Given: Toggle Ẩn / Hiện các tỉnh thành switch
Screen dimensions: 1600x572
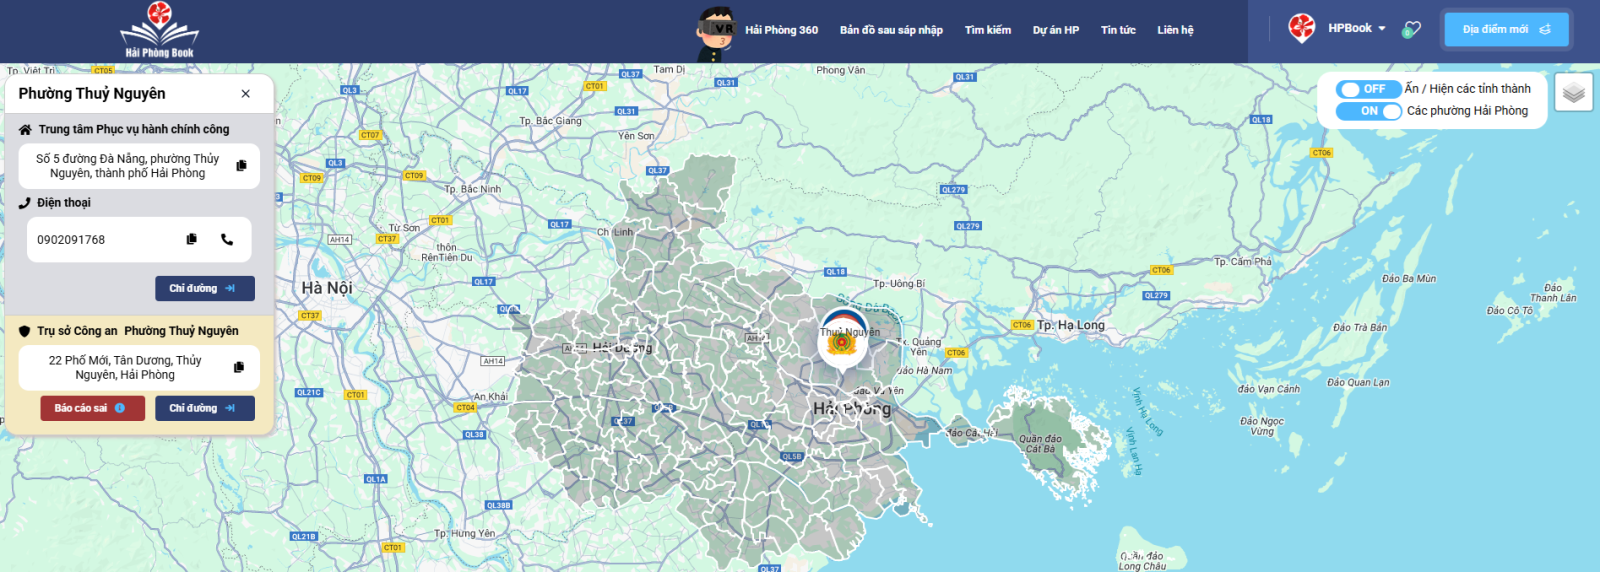Looking at the screenshot, I should point(1367,89).
